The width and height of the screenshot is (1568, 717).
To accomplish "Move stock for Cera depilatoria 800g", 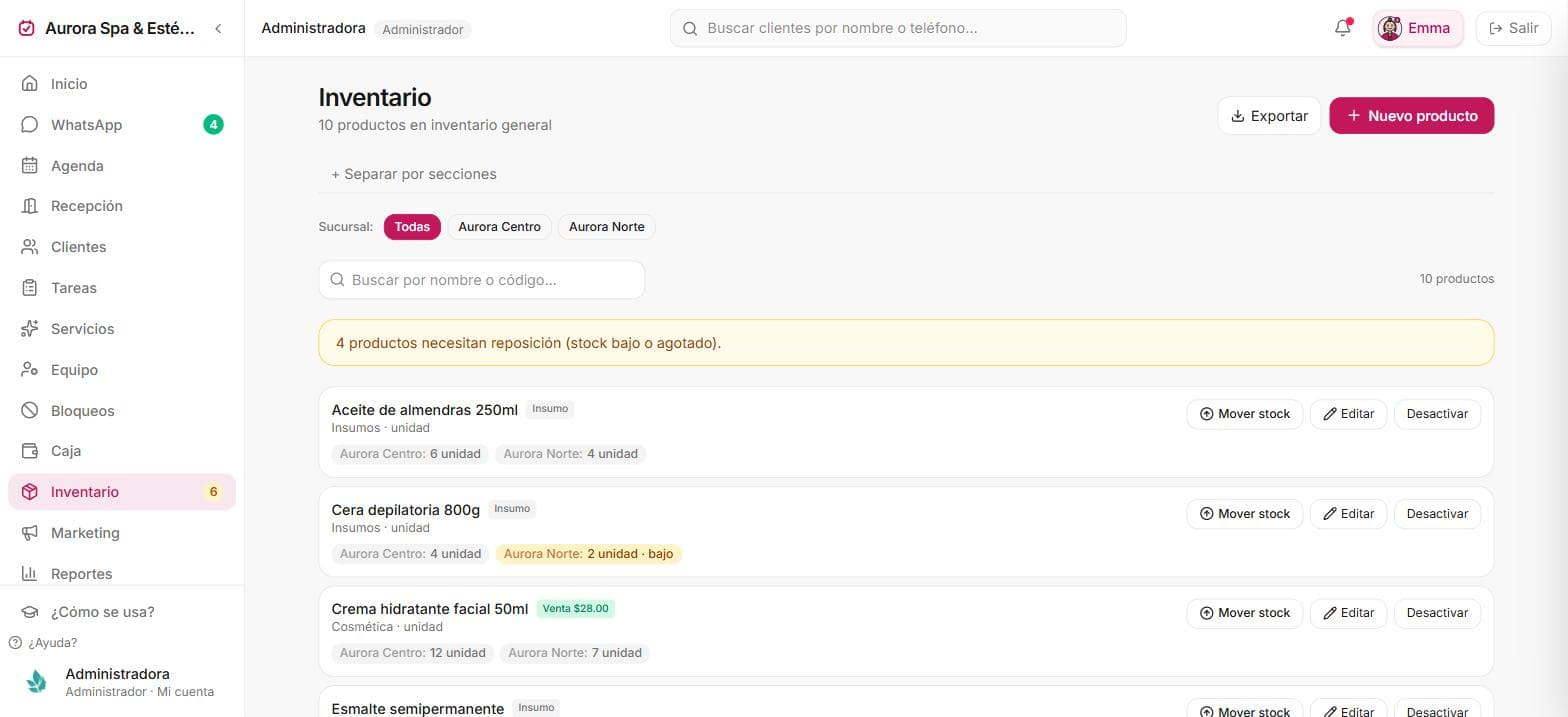I will [1245, 514].
